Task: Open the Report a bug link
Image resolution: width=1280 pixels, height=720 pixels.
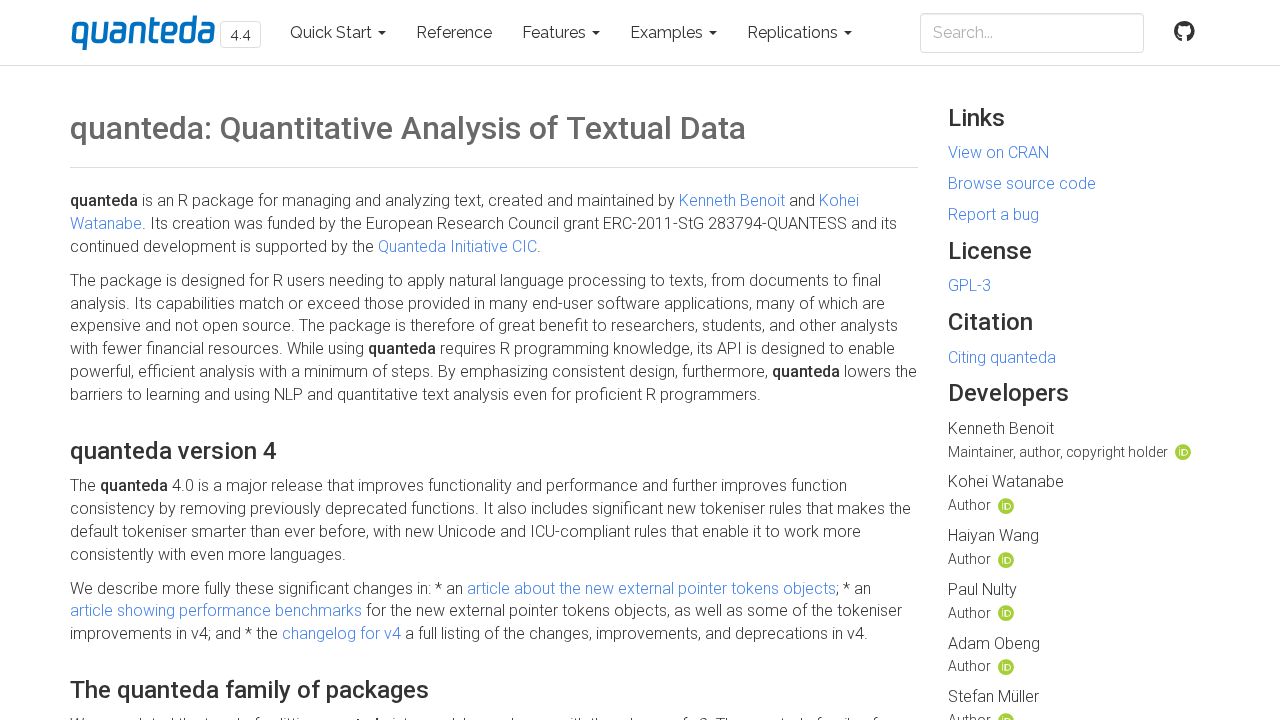Action: point(993,215)
